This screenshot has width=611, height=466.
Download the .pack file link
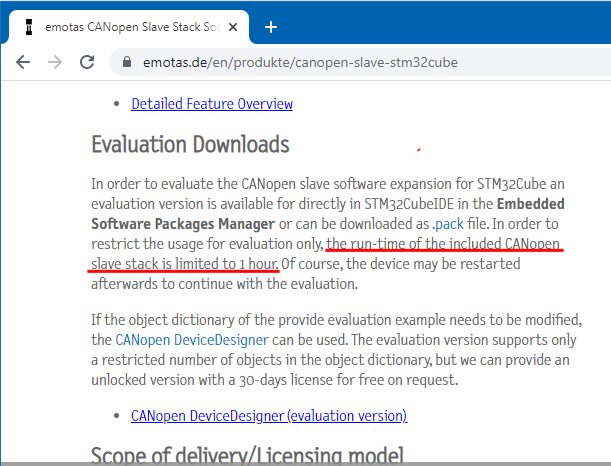click(x=448, y=224)
